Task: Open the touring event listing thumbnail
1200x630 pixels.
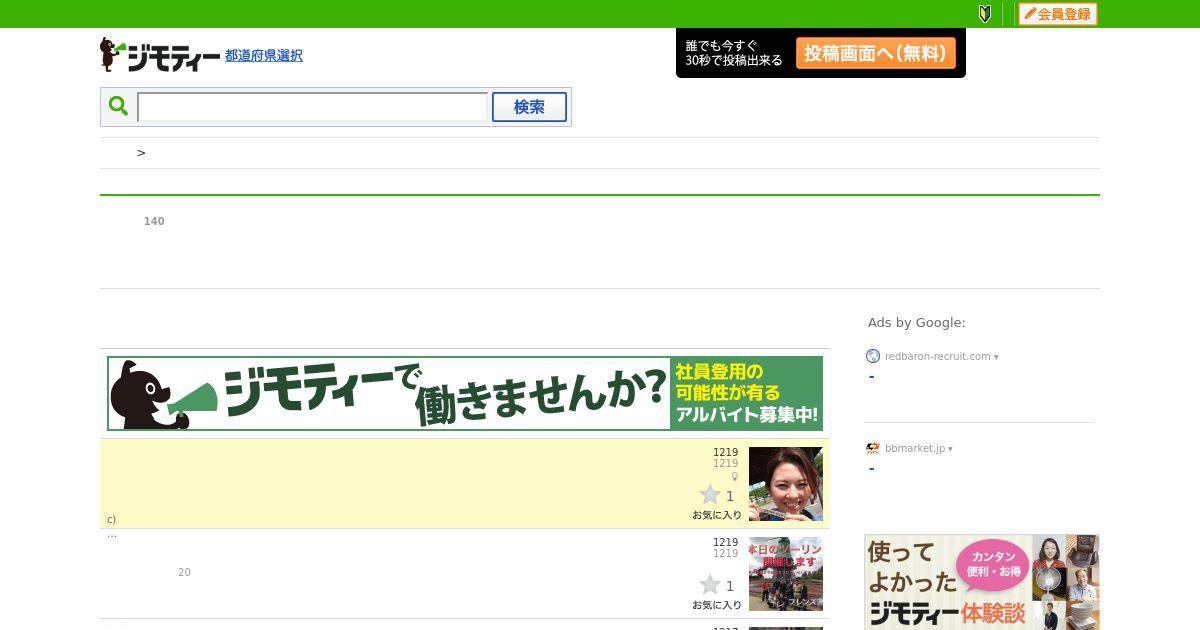Action: [786, 574]
